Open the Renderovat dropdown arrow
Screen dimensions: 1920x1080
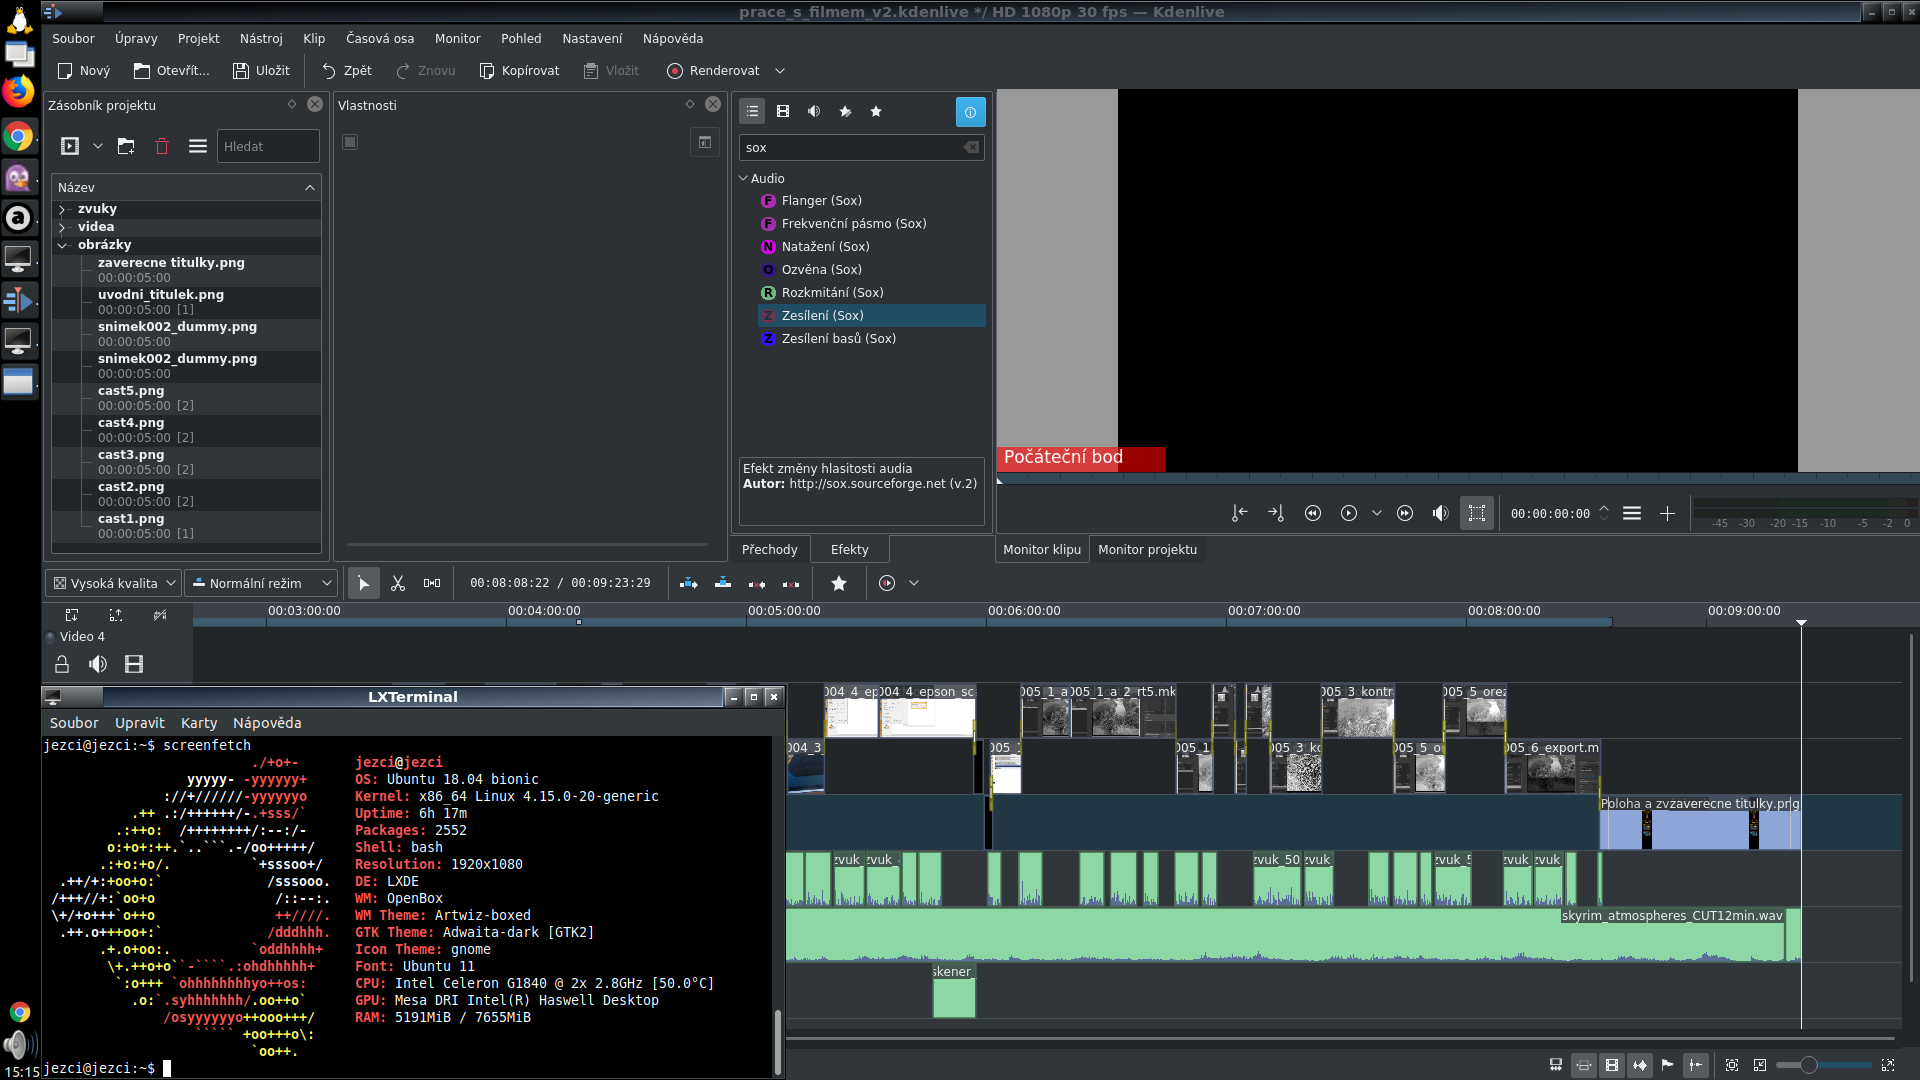[x=780, y=71]
